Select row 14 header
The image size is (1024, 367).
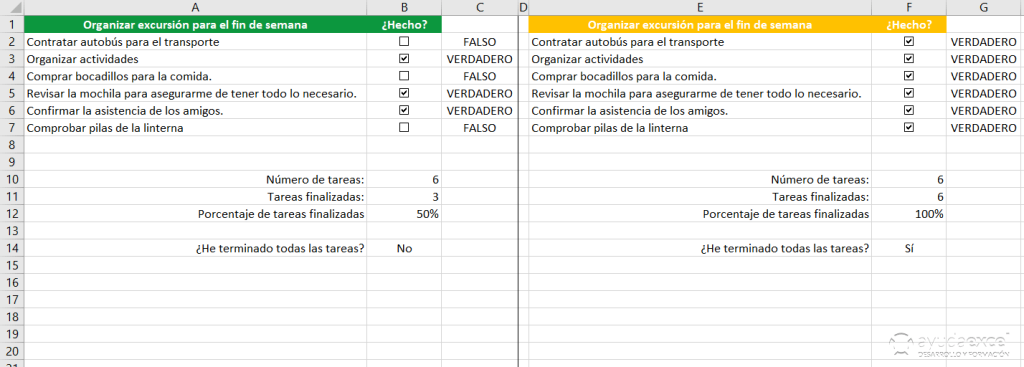tap(12, 248)
